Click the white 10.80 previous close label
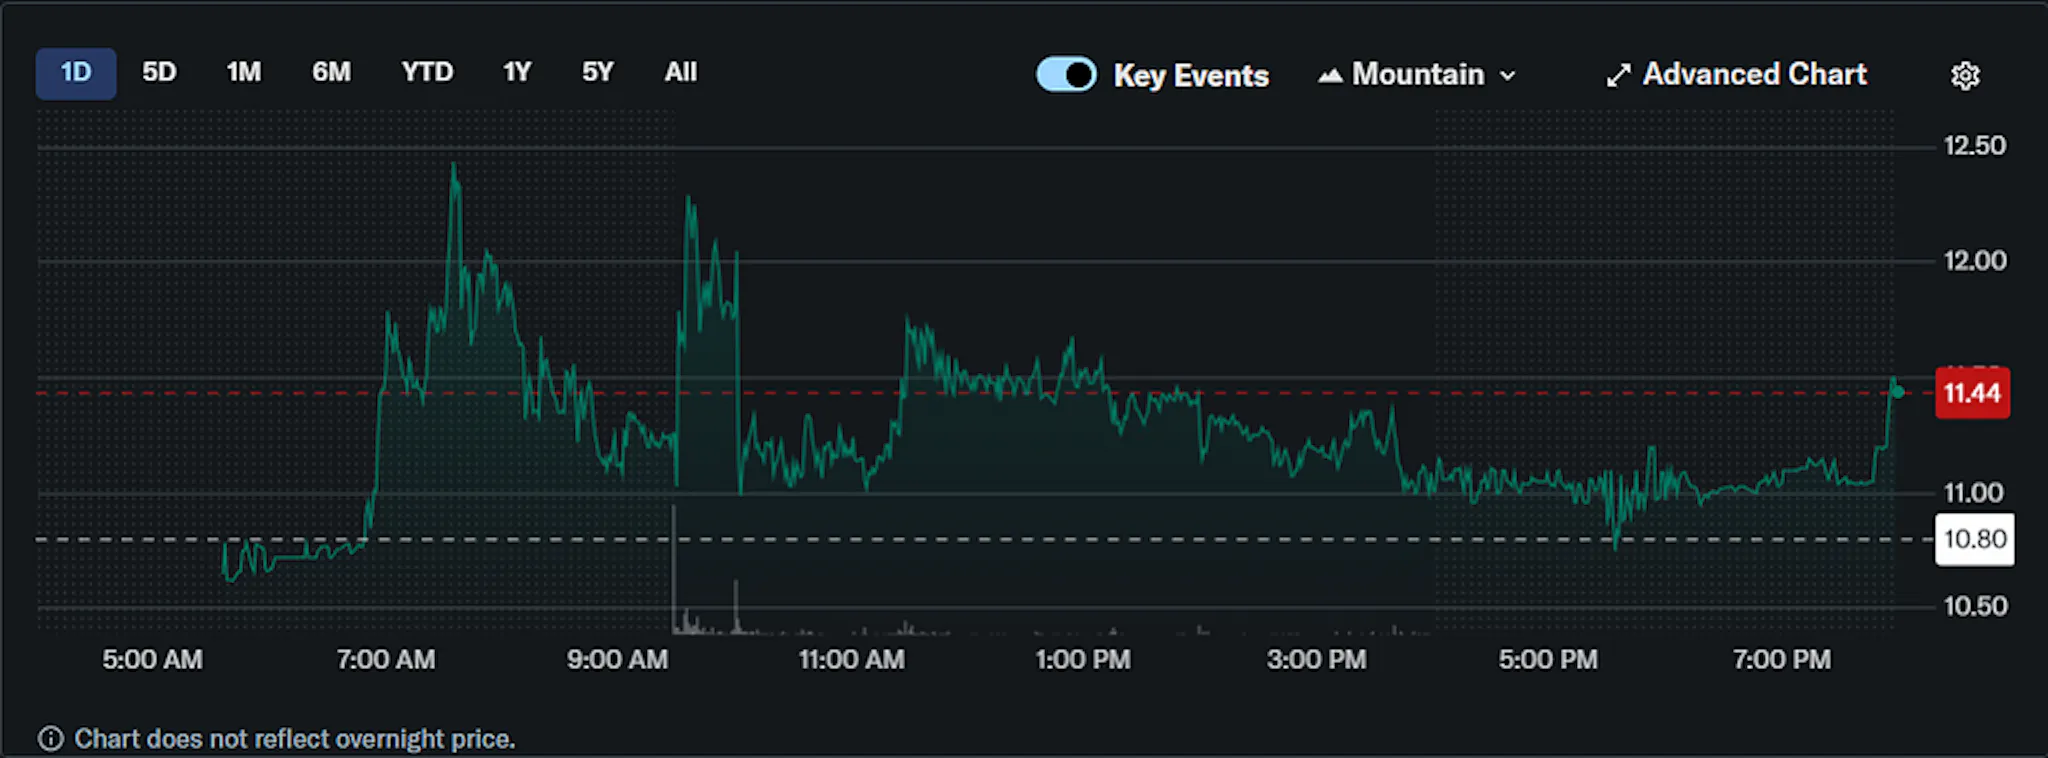This screenshot has height=758, width=2048. [x=1975, y=539]
